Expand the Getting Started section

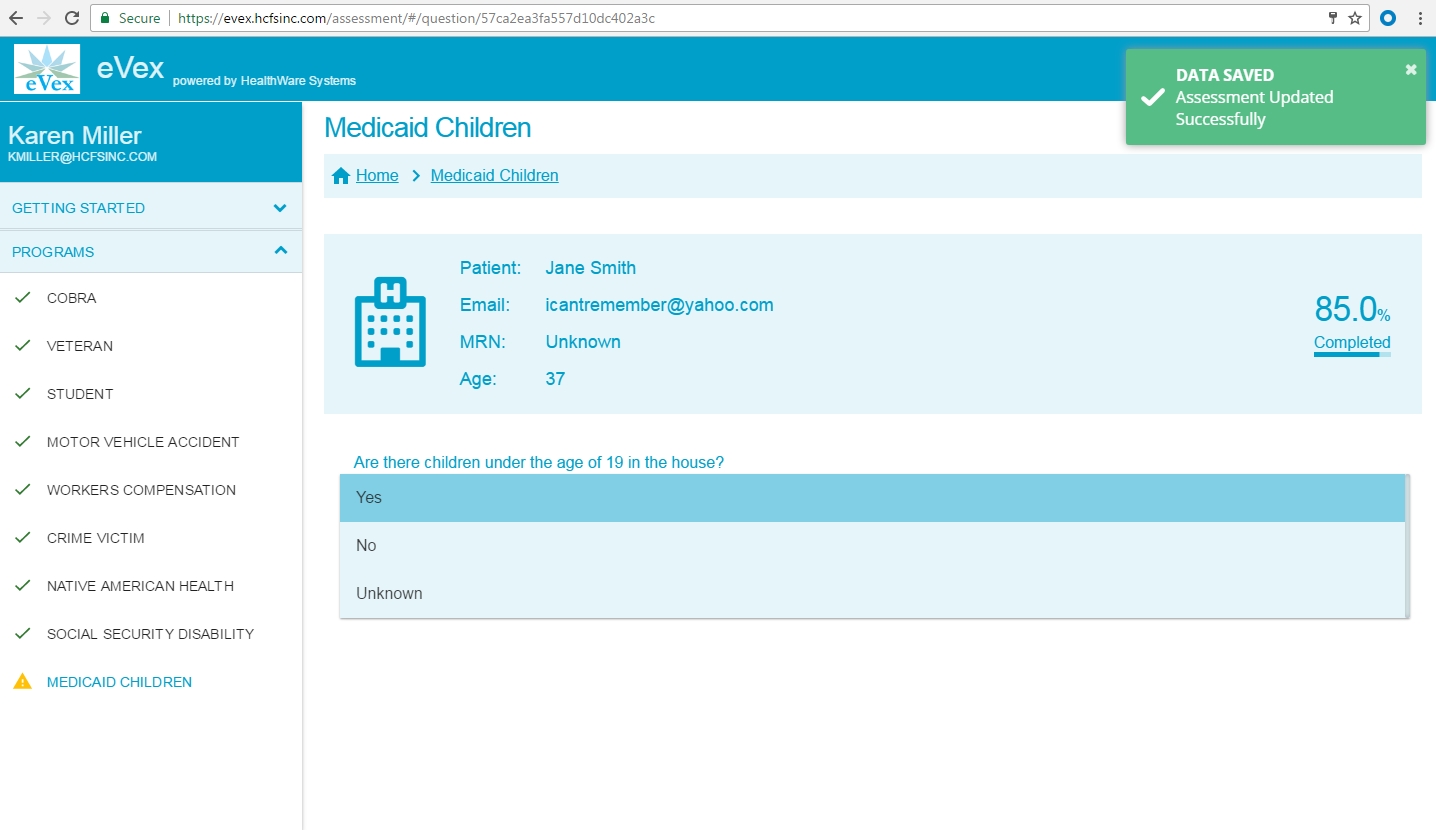click(150, 208)
